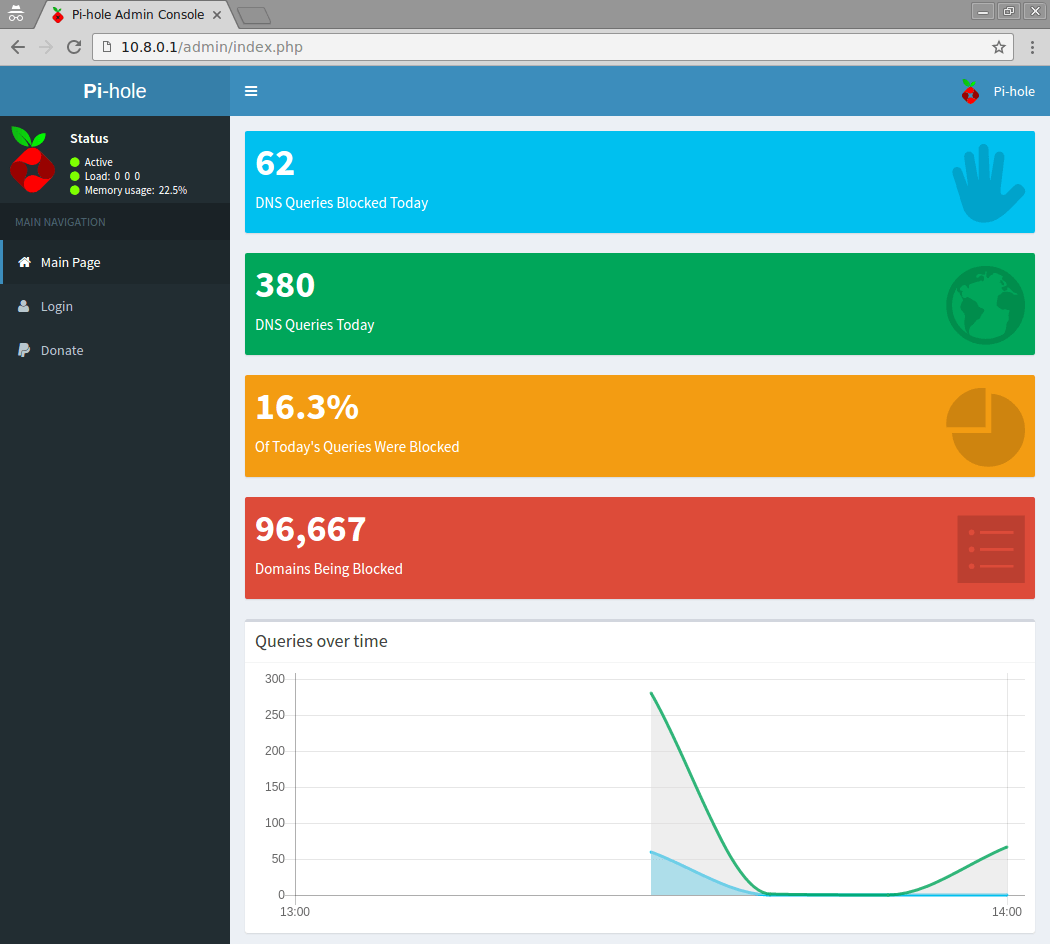Viewport: 1050px width, 944px height.
Task: Select the Pi-hole Admin Console browser tab
Action: coord(137,15)
